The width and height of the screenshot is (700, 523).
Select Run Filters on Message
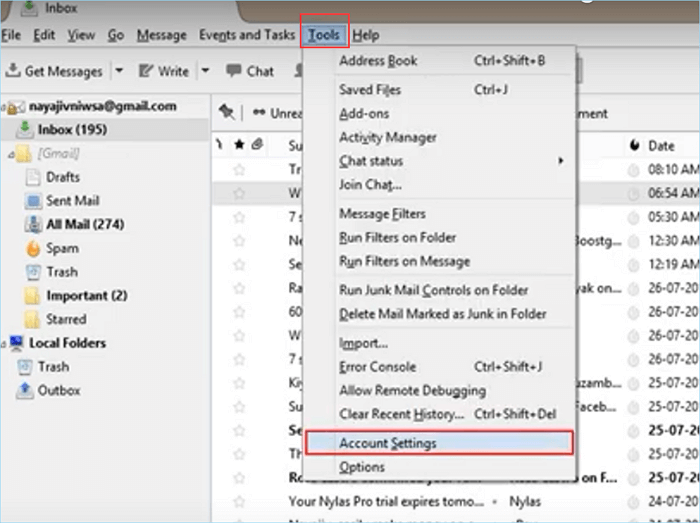pyautogui.click(x=439, y=261)
